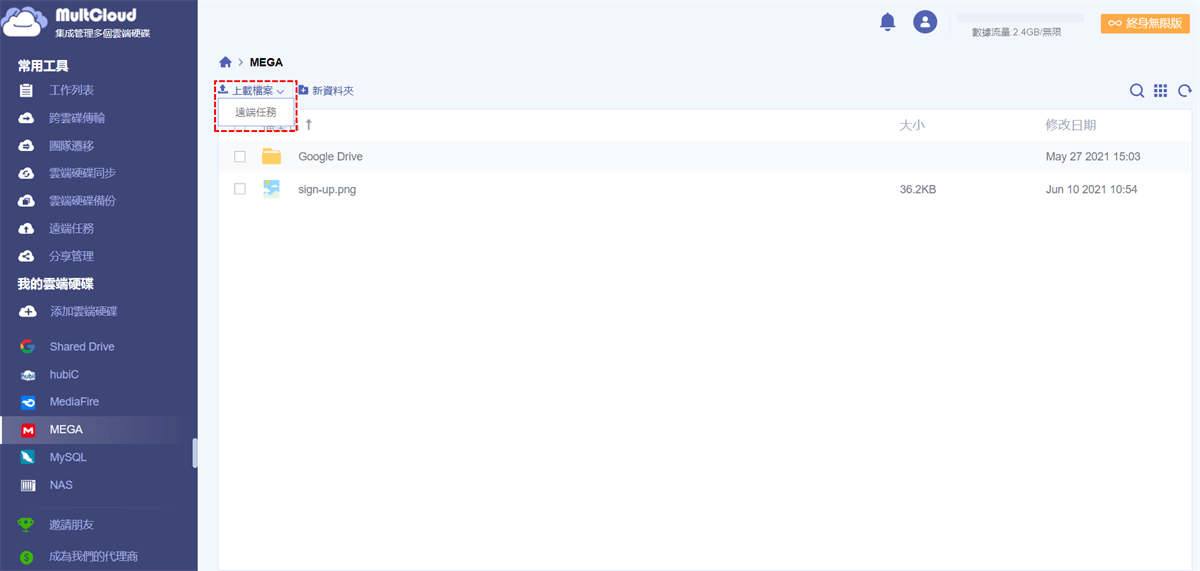The height and width of the screenshot is (571, 1200).
Task: Select MediaFire in the sidebar
Action: pyautogui.click(x=75, y=402)
